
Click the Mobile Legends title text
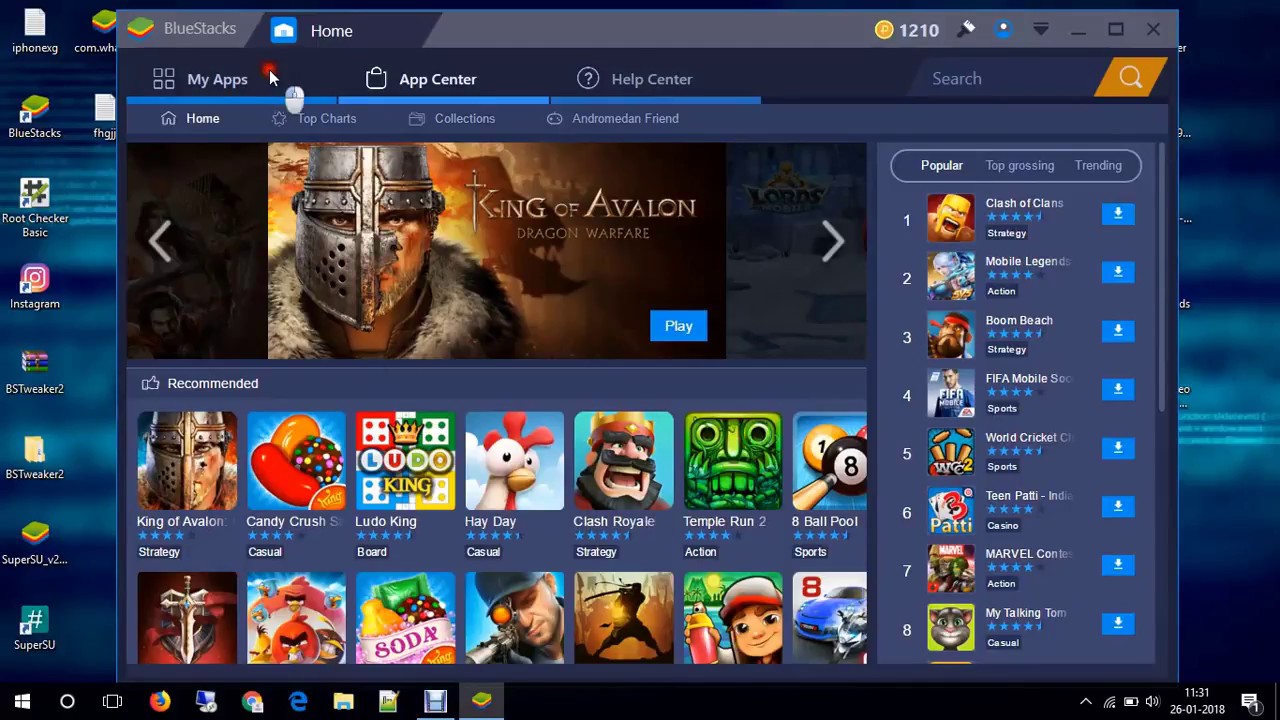[x=1027, y=261]
